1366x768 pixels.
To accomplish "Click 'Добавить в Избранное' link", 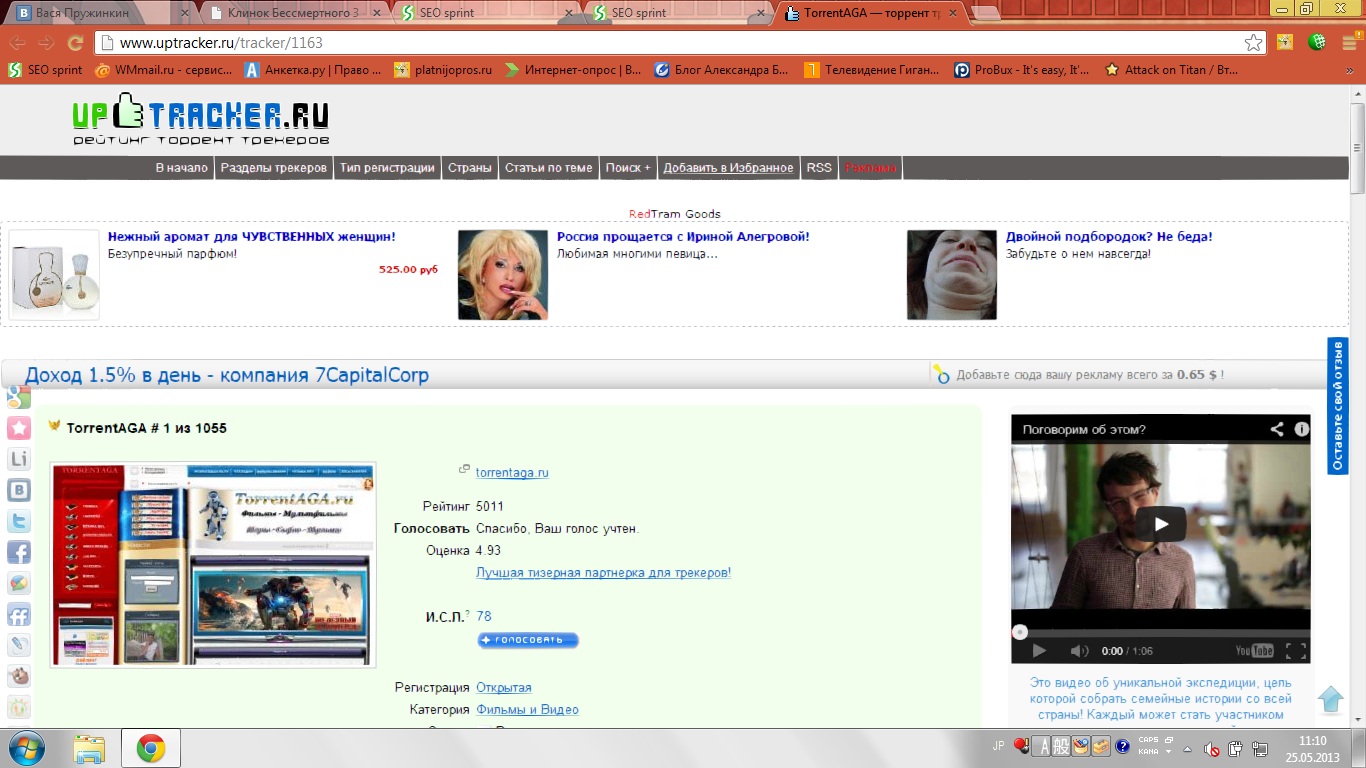I will pos(729,168).
